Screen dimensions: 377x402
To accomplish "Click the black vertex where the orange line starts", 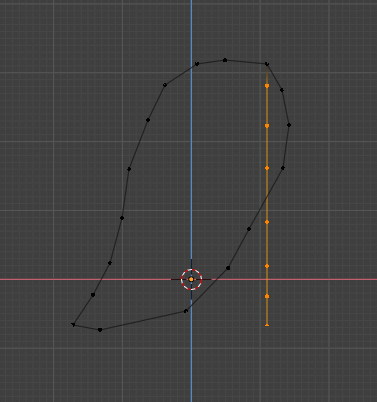I will pos(267,64).
